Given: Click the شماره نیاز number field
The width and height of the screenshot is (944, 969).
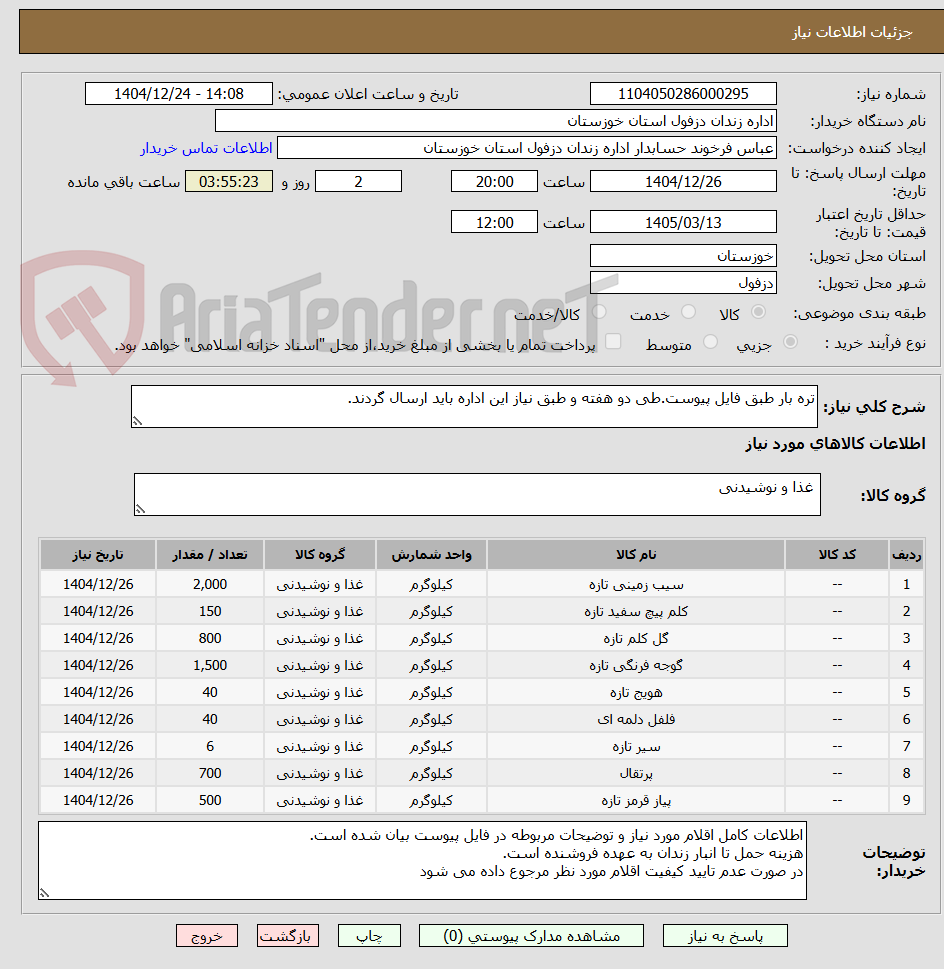Looking at the screenshot, I should click(683, 94).
